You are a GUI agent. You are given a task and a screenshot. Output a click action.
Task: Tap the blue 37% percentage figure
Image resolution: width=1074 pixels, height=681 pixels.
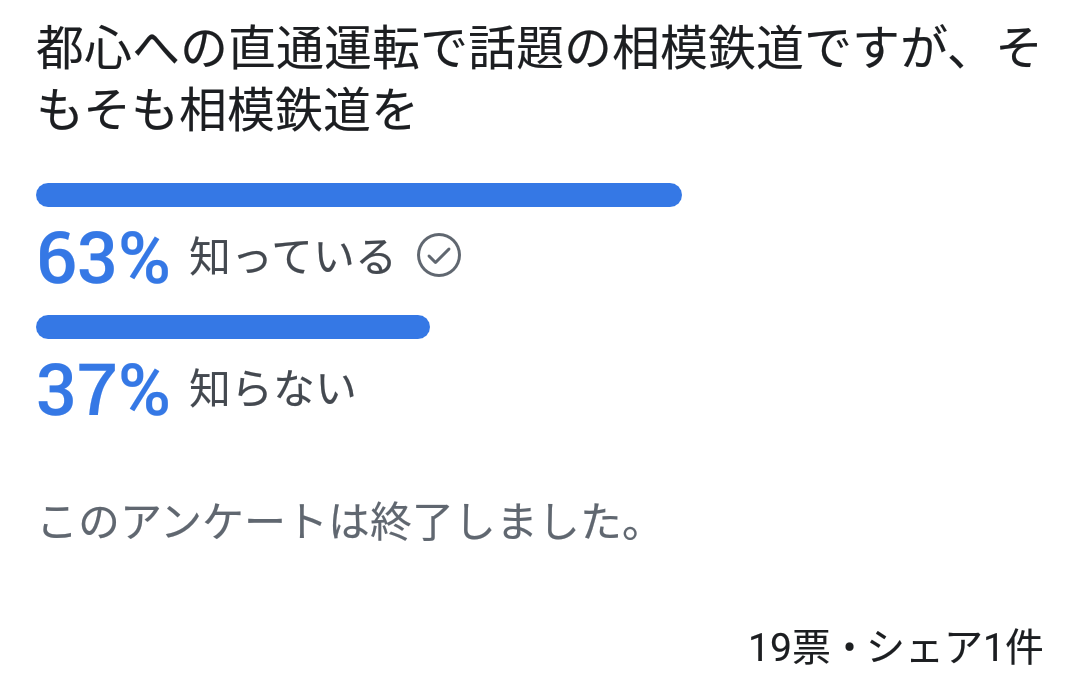pos(103,390)
